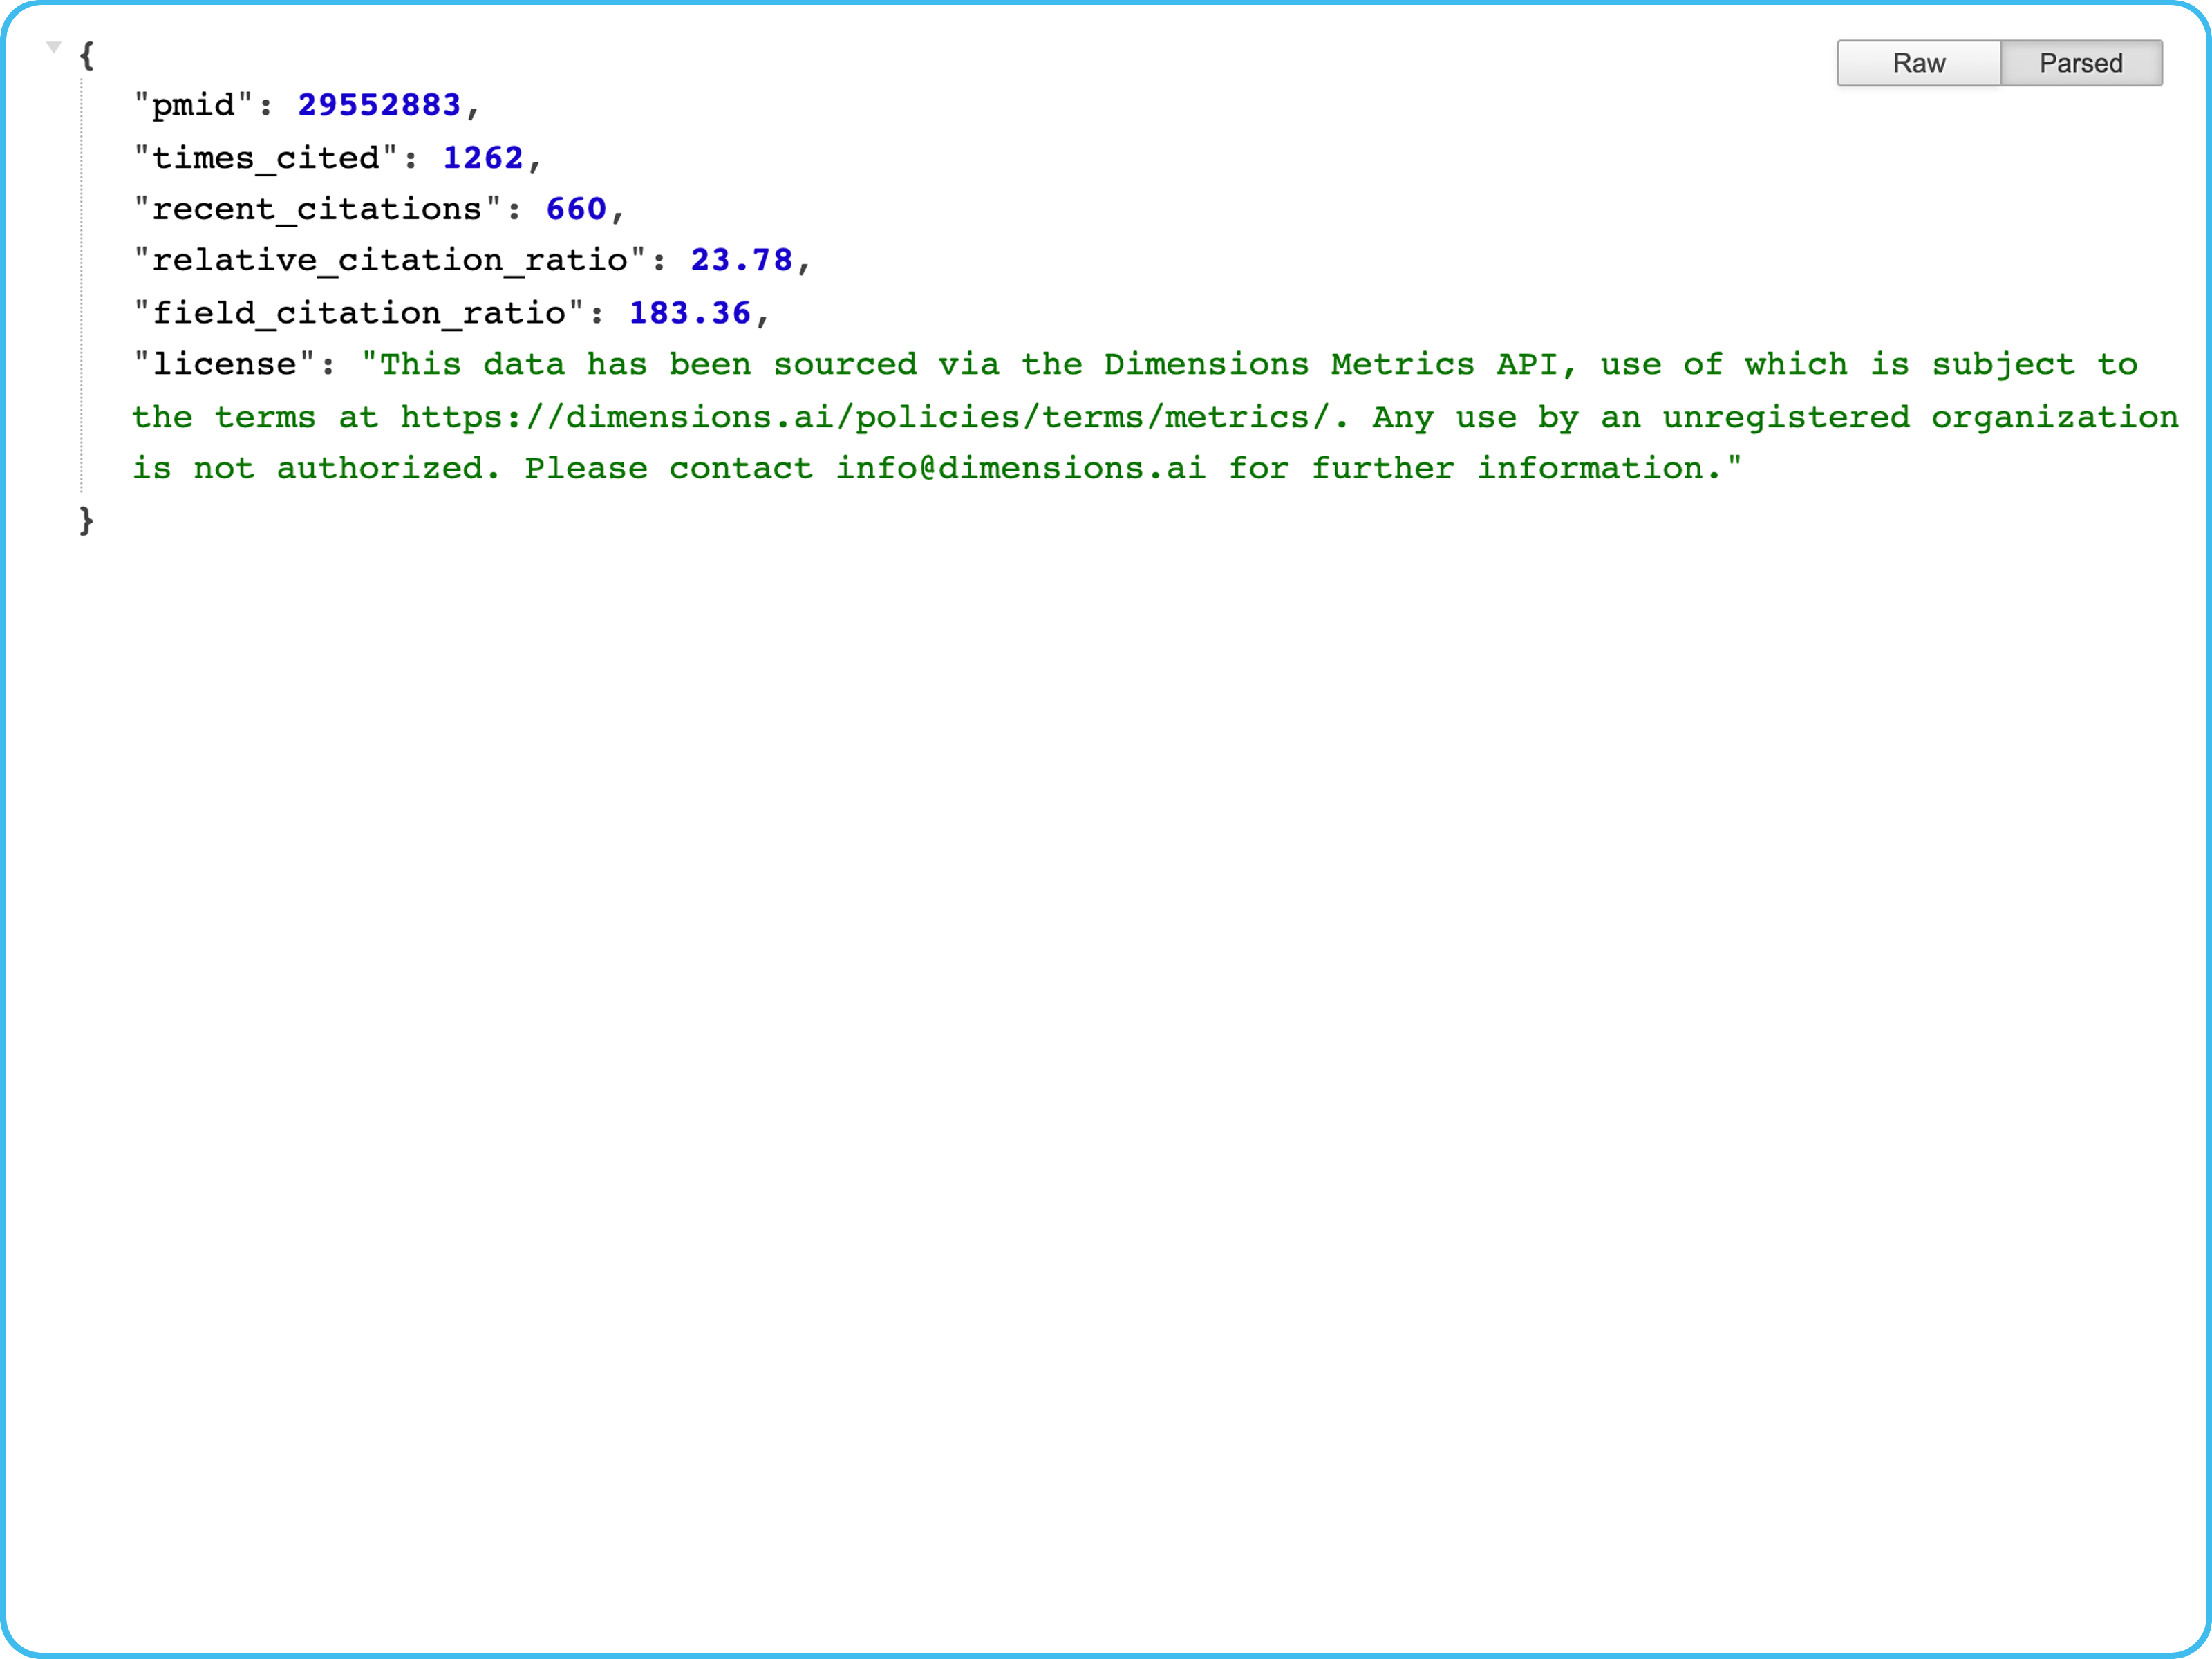This screenshot has height=1659, width=2212.
Task: Click the "relative_citation_ratio" key
Action: tap(389, 260)
